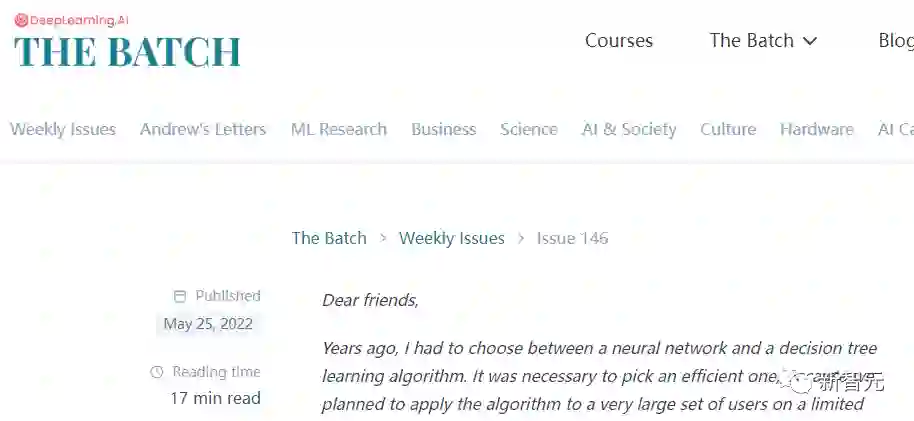The height and width of the screenshot is (421, 914).
Task: Open Andrew's Letters category tab
Action: (x=203, y=129)
